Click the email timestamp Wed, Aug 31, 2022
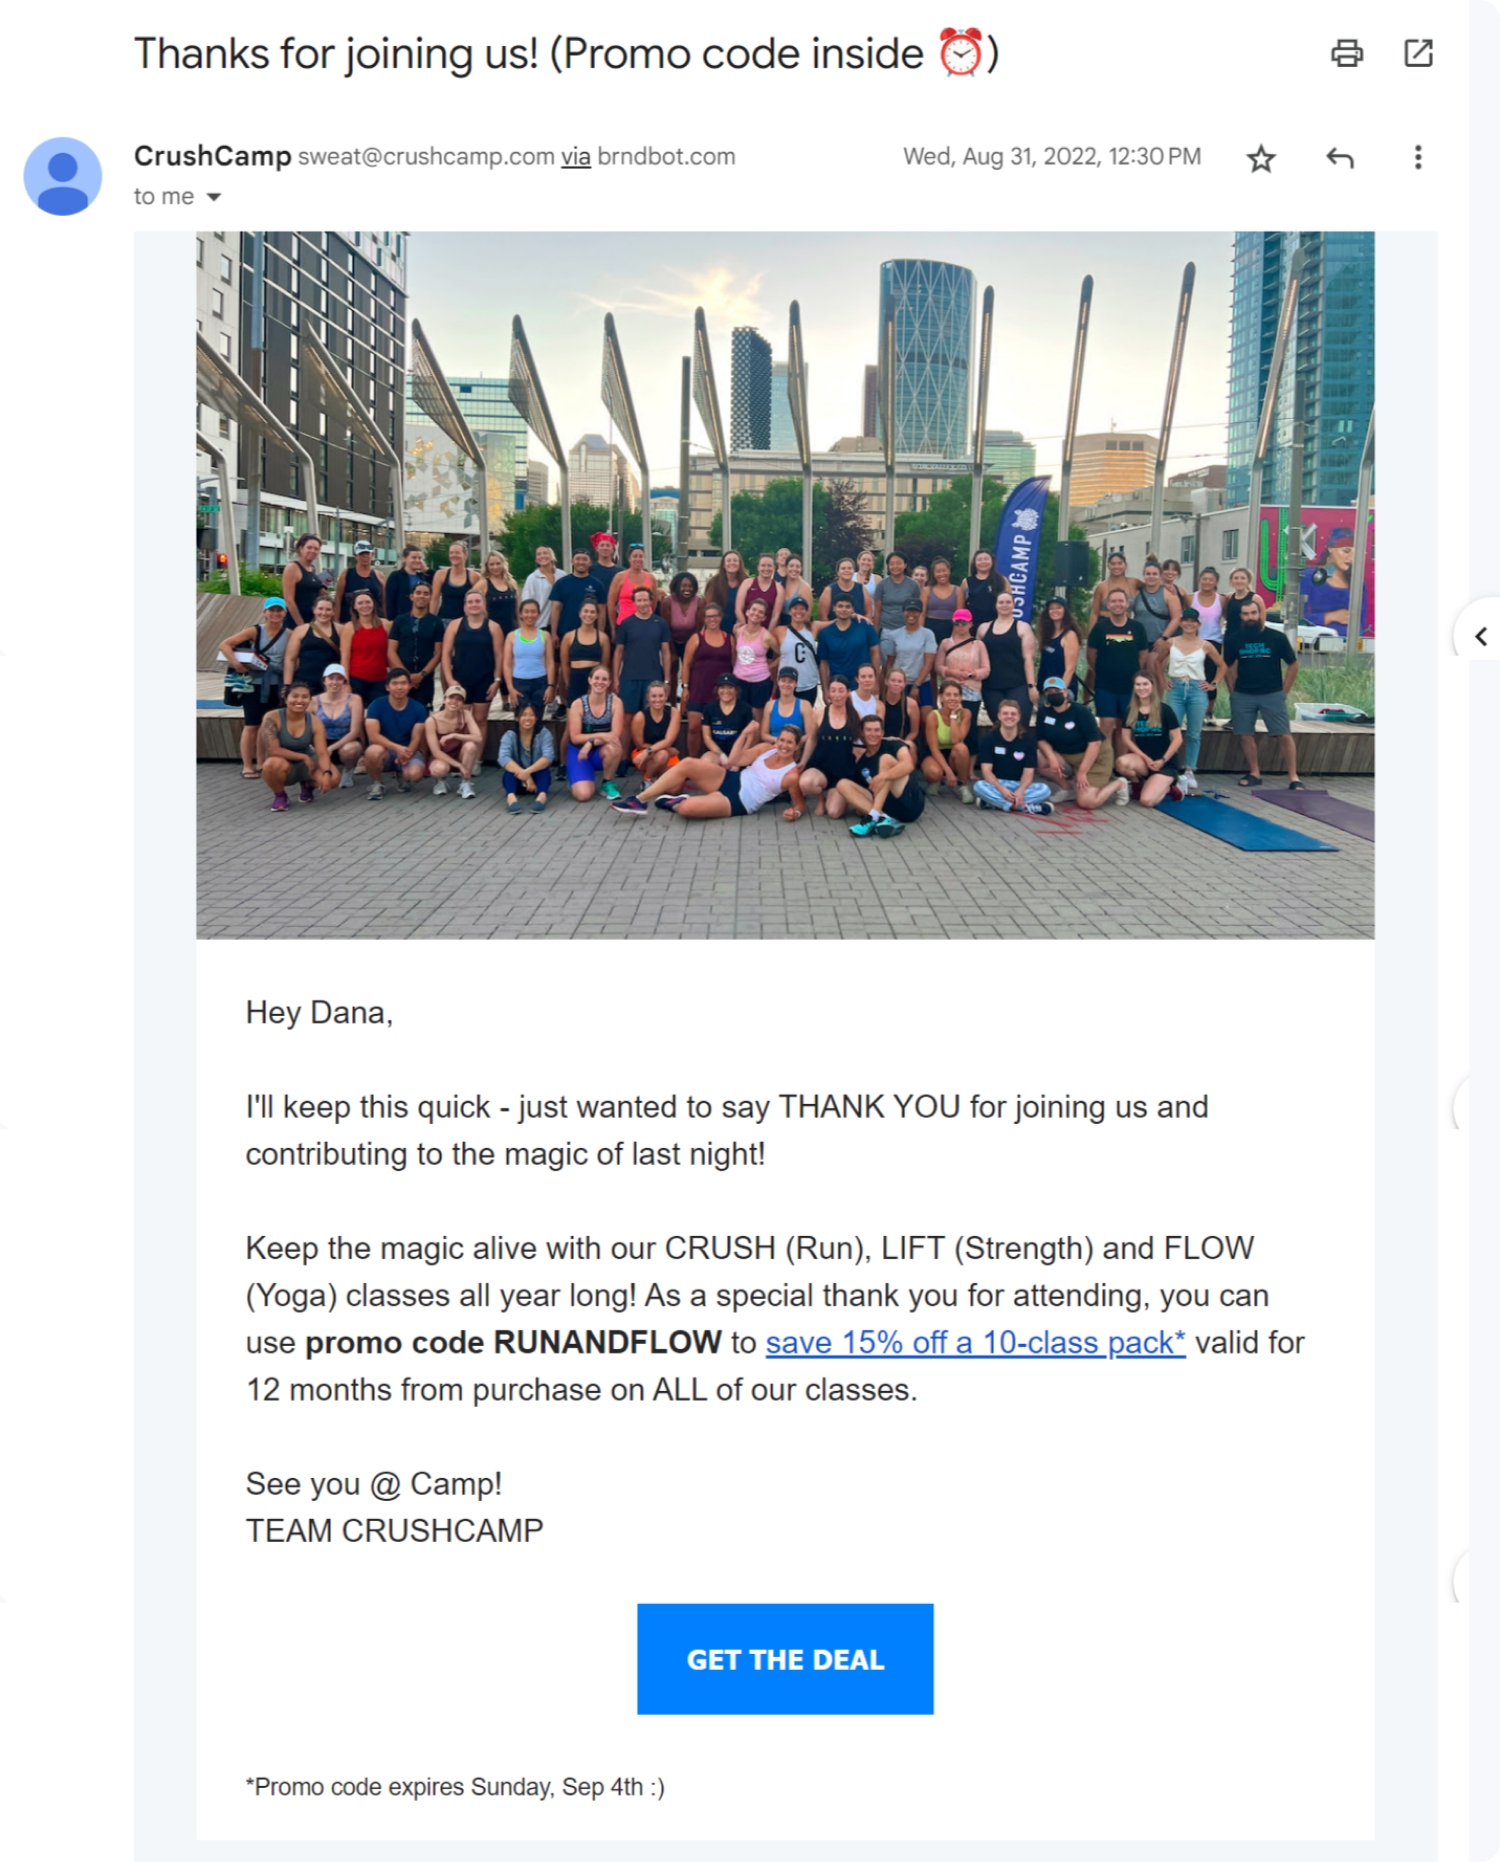This screenshot has height=1862, width=1500. point(1052,157)
